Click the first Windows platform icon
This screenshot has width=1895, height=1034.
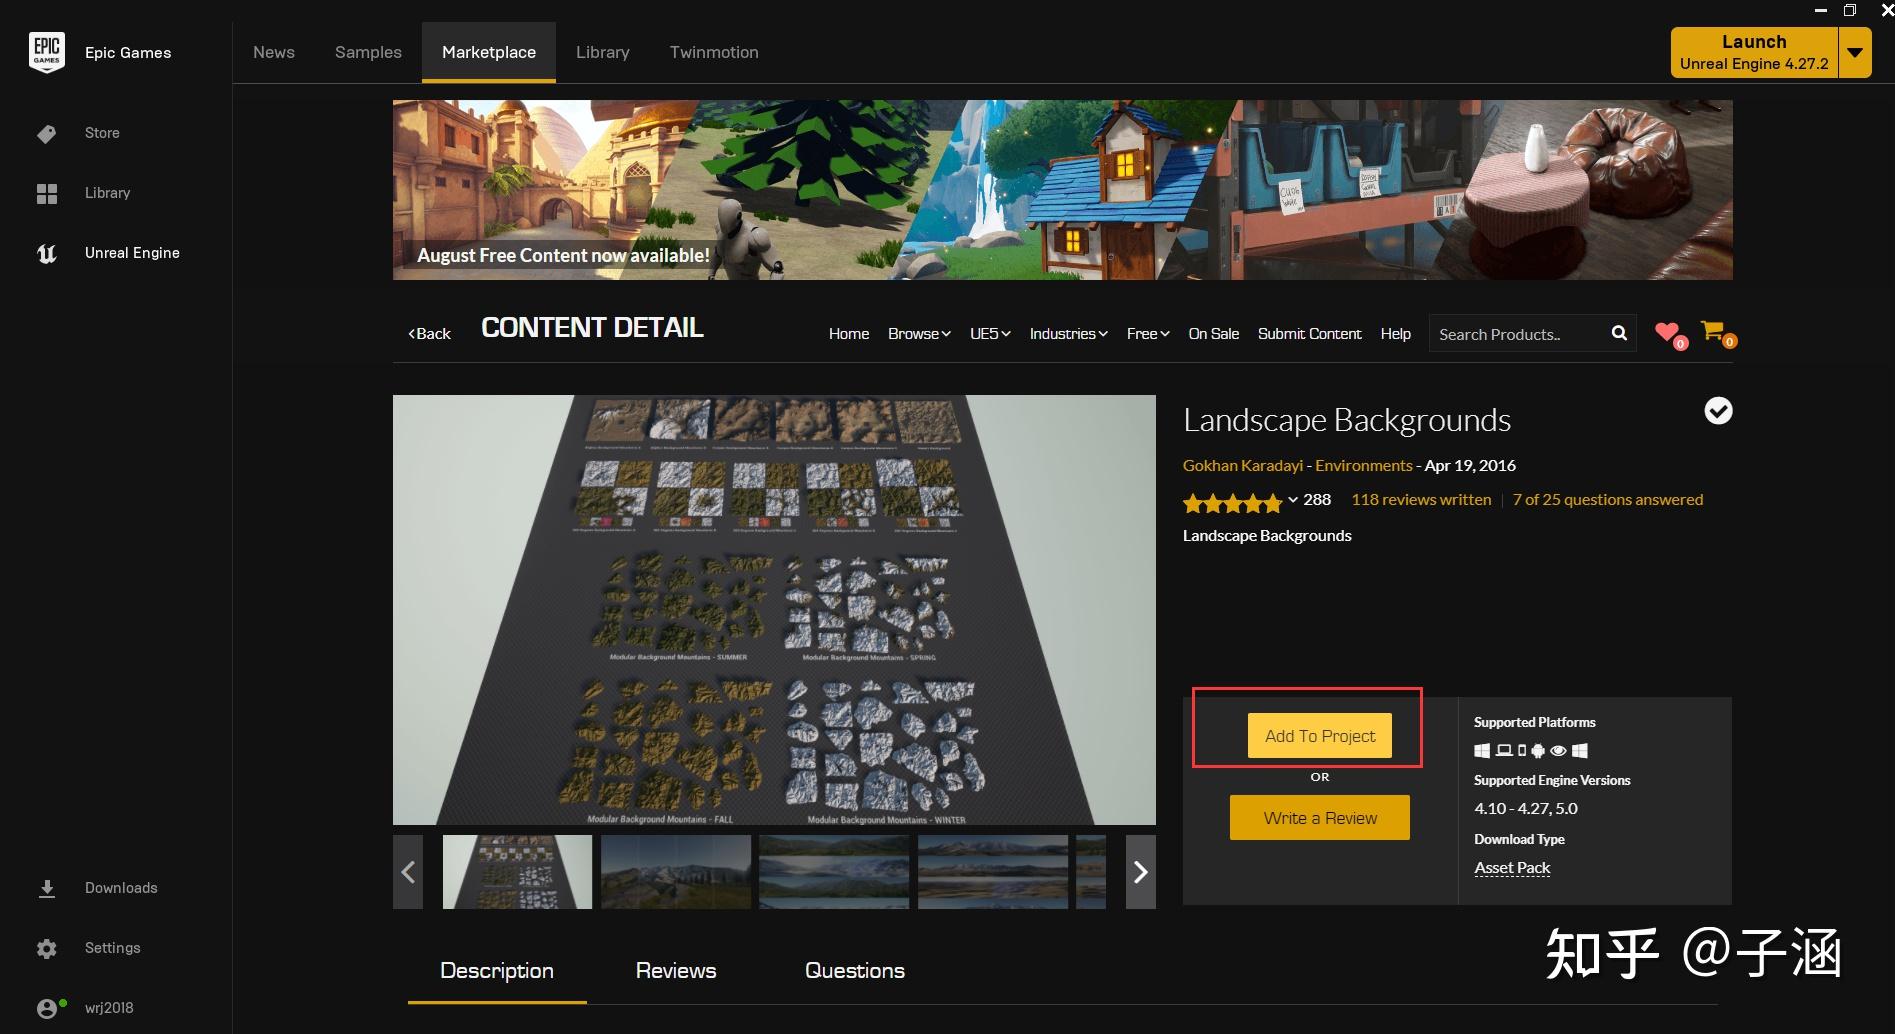[1482, 751]
